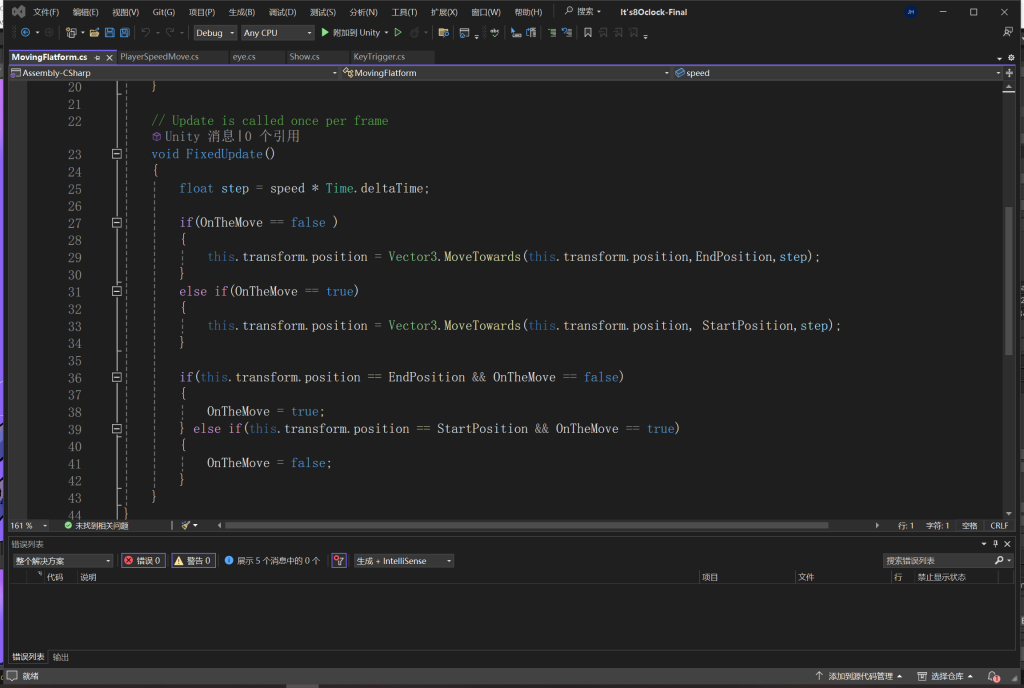Open the editor settings gear icon
The height and width of the screenshot is (688, 1024).
tap(1011, 57)
